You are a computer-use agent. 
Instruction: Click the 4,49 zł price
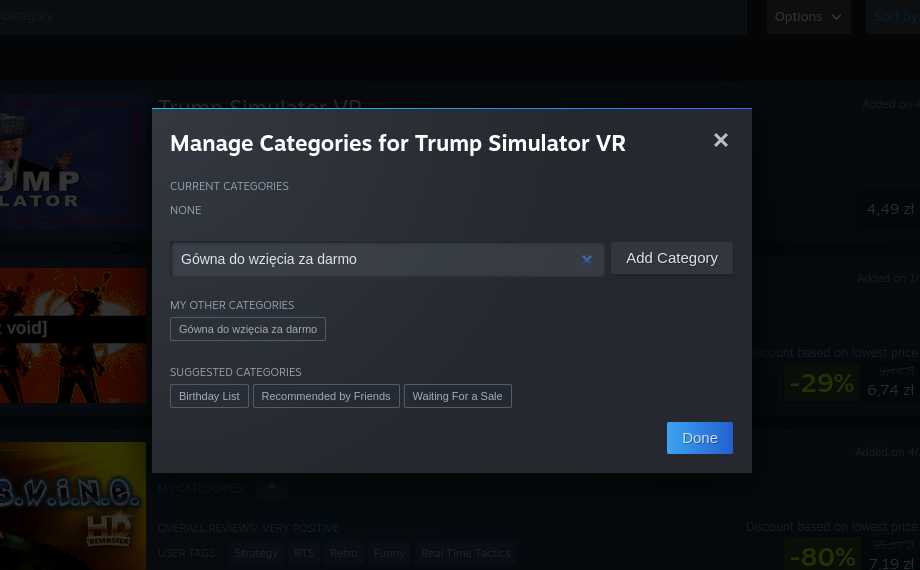pyautogui.click(x=890, y=209)
